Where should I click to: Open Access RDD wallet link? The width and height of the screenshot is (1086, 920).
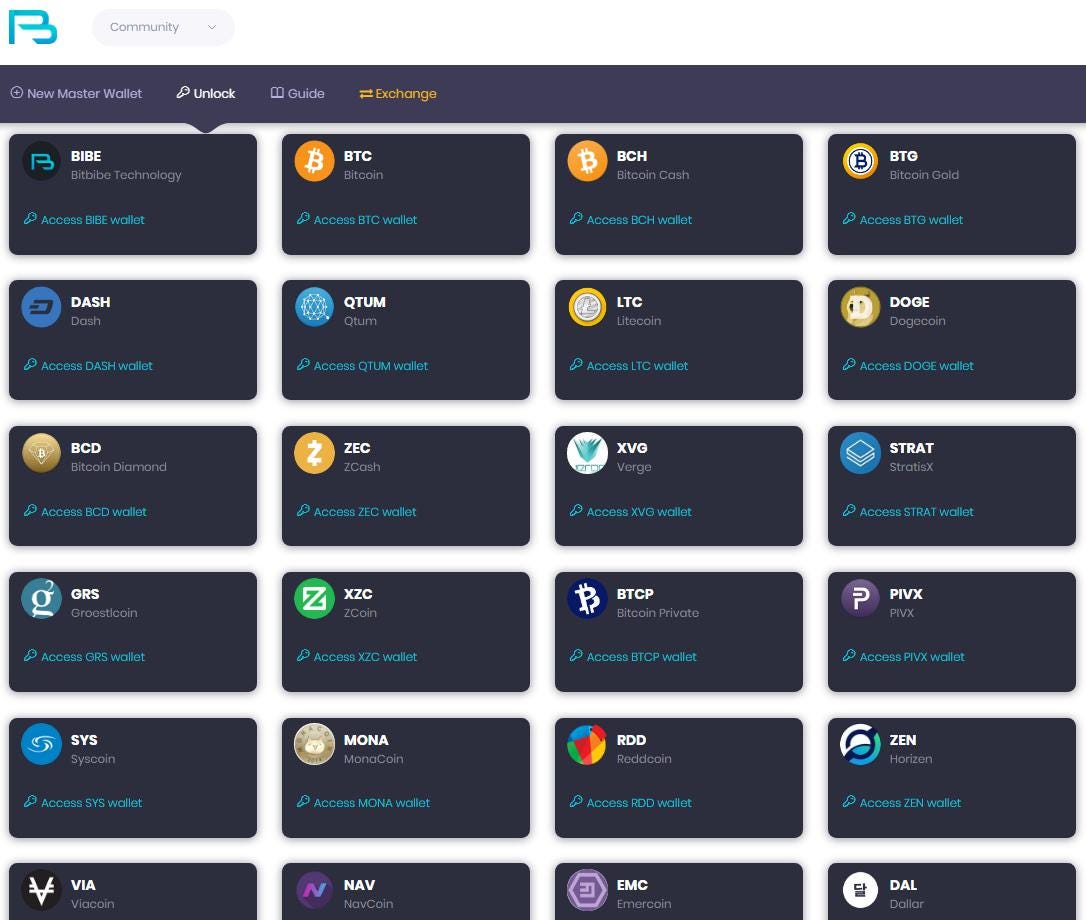[630, 802]
